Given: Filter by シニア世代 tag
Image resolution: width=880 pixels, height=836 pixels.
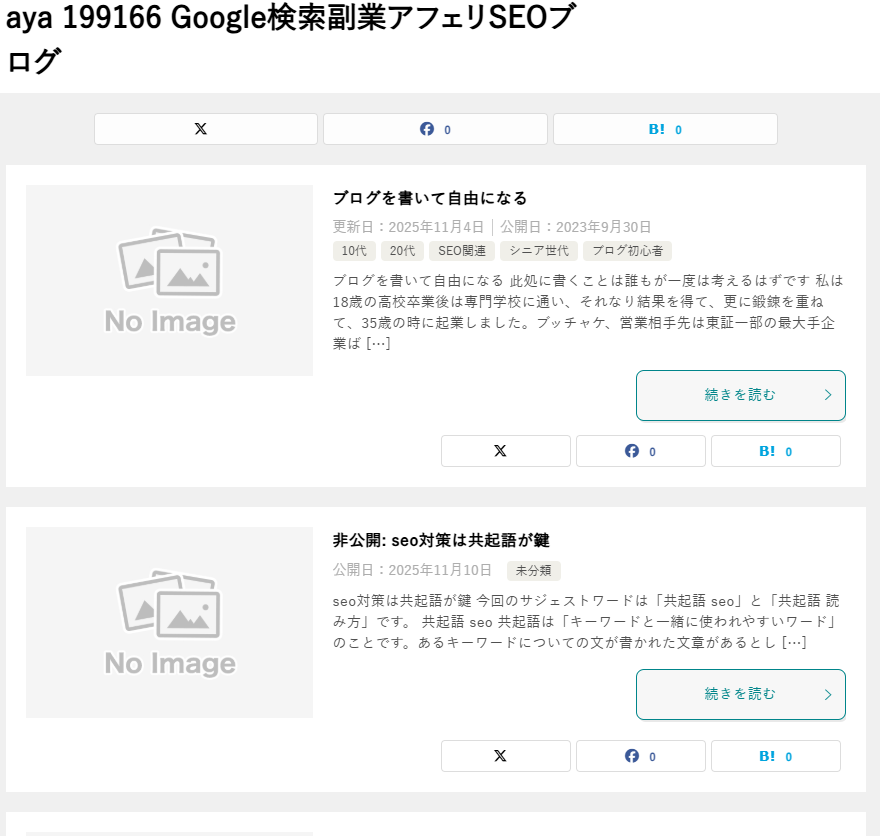Looking at the screenshot, I should [539, 251].
